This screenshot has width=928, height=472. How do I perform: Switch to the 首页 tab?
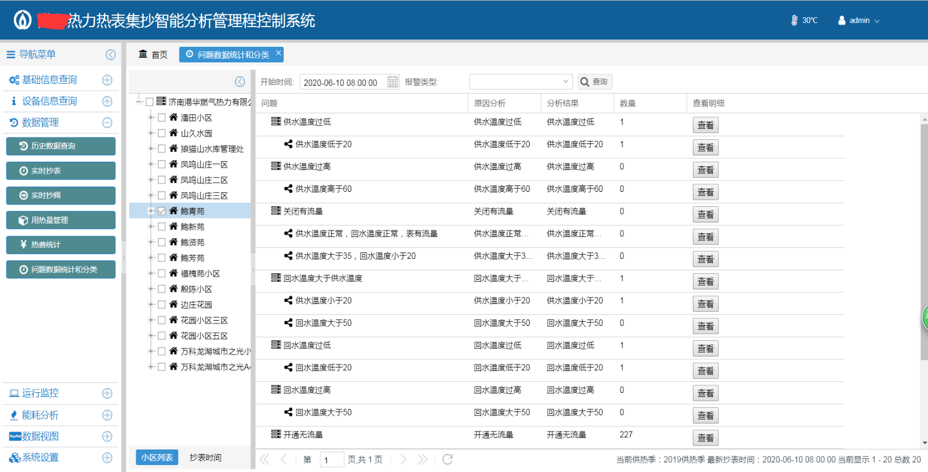153,55
